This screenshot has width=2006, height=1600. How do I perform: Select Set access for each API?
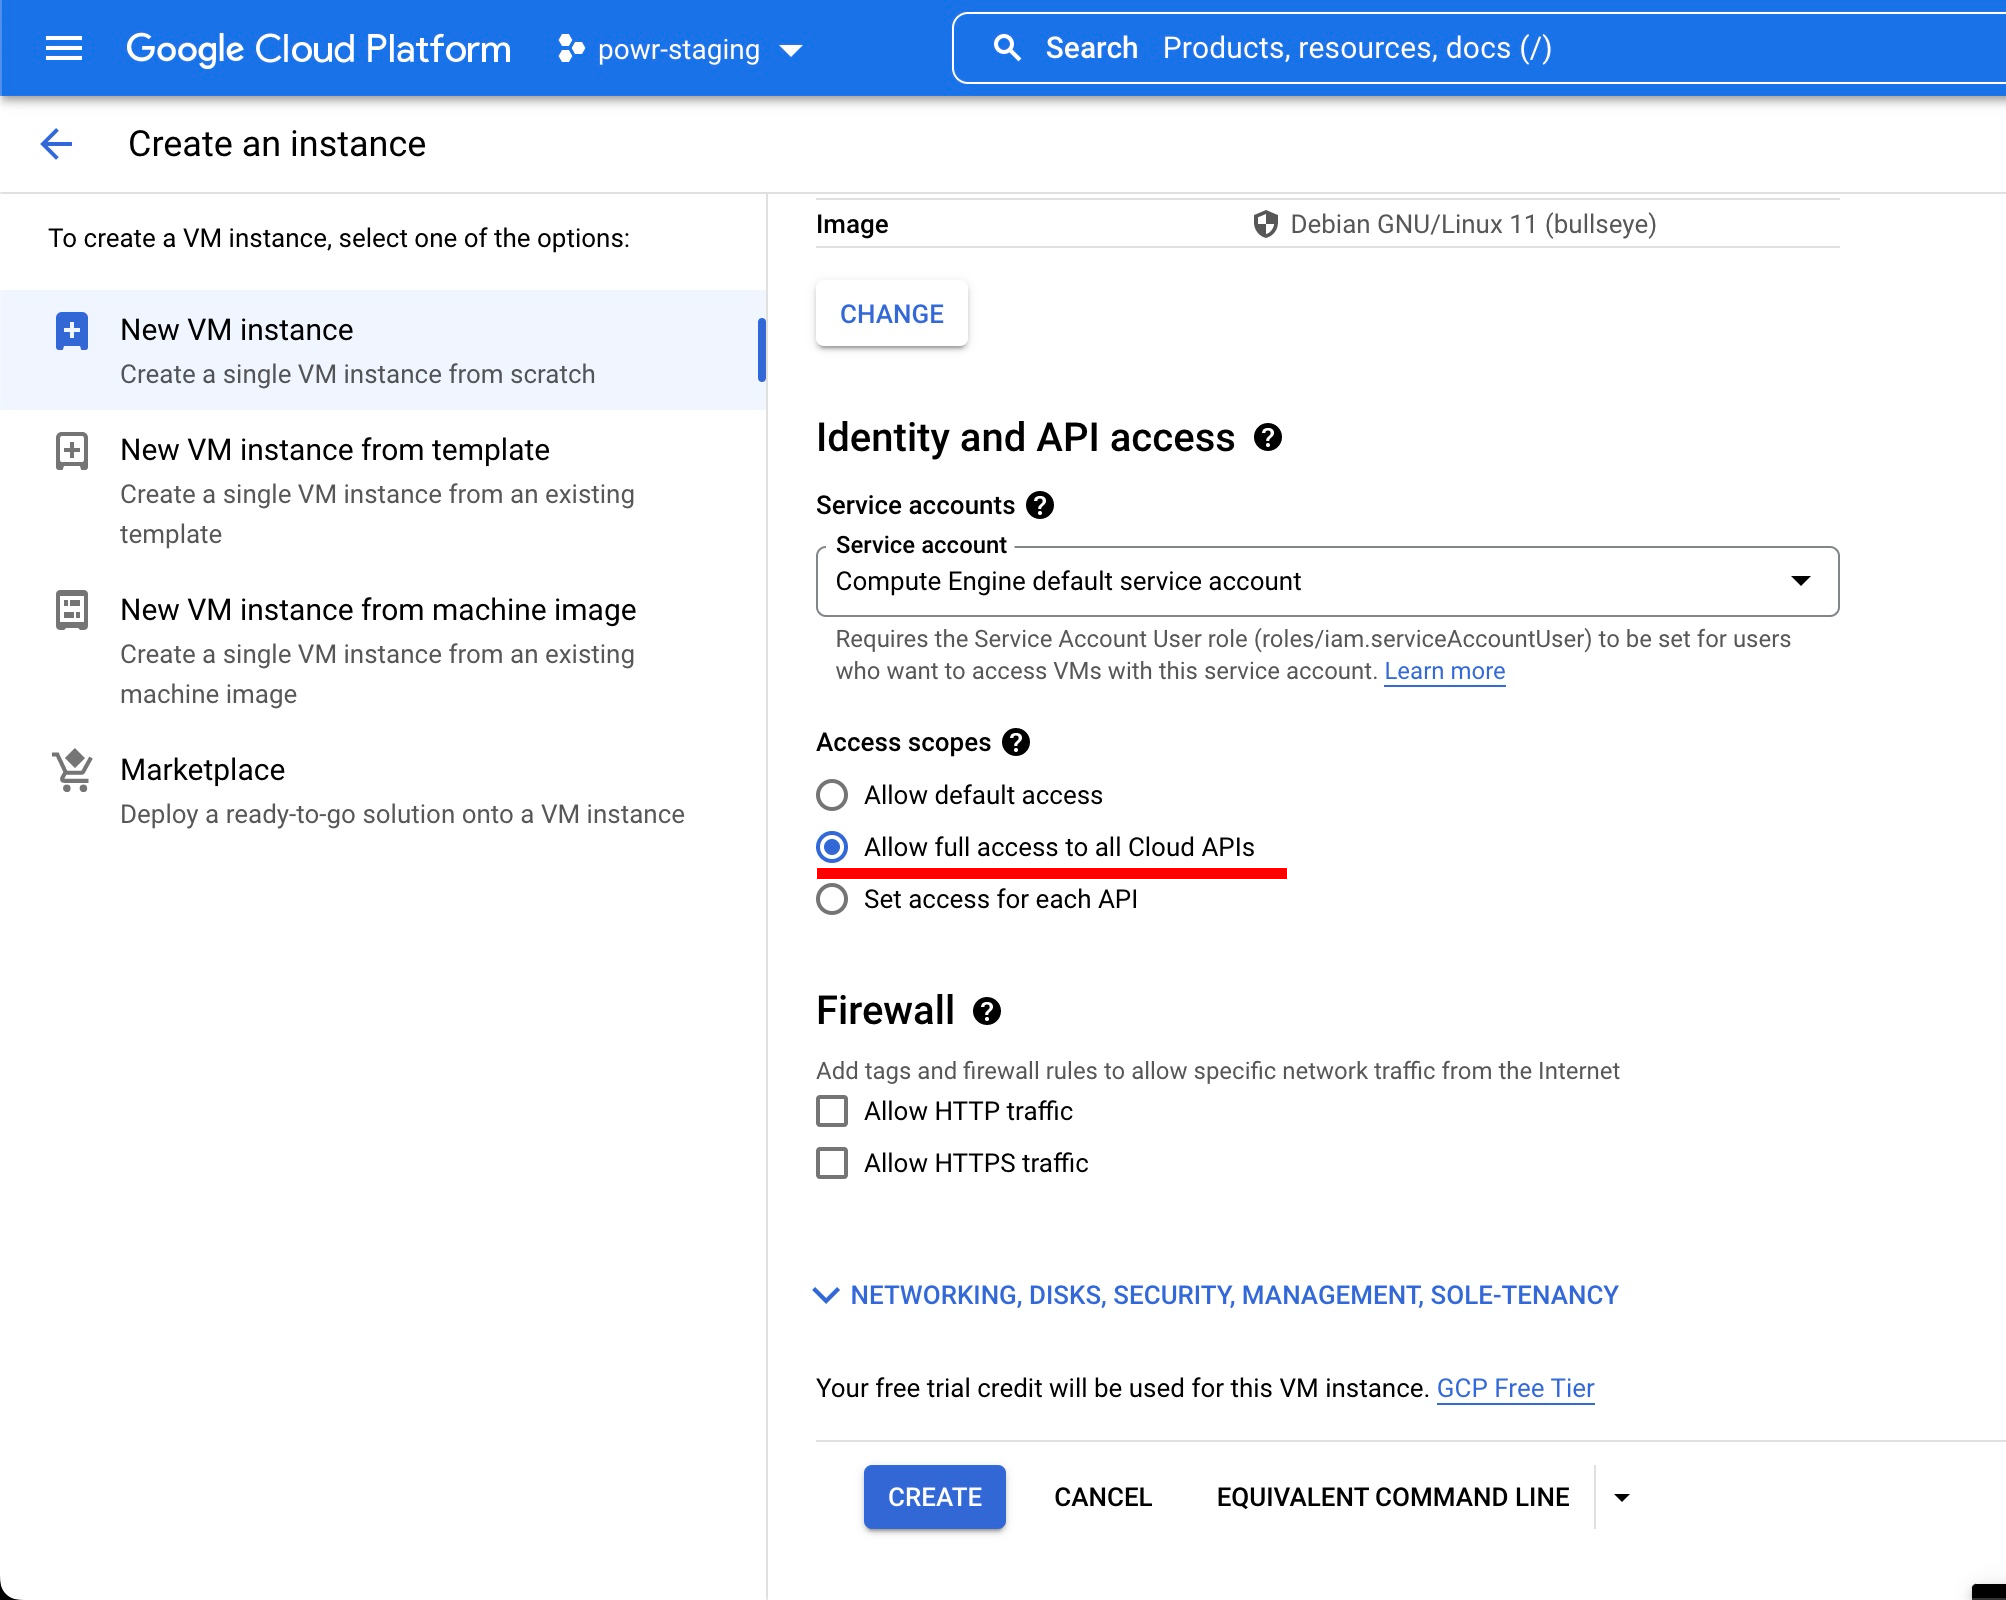point(832,899)
